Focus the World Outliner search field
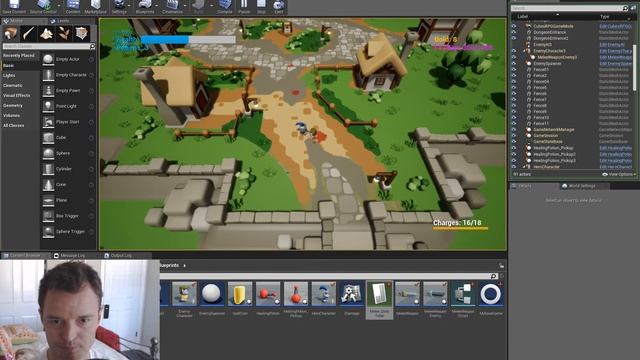The width and height of the screenshot is (640, 360). pyautogui.click(x=570, y=8)
